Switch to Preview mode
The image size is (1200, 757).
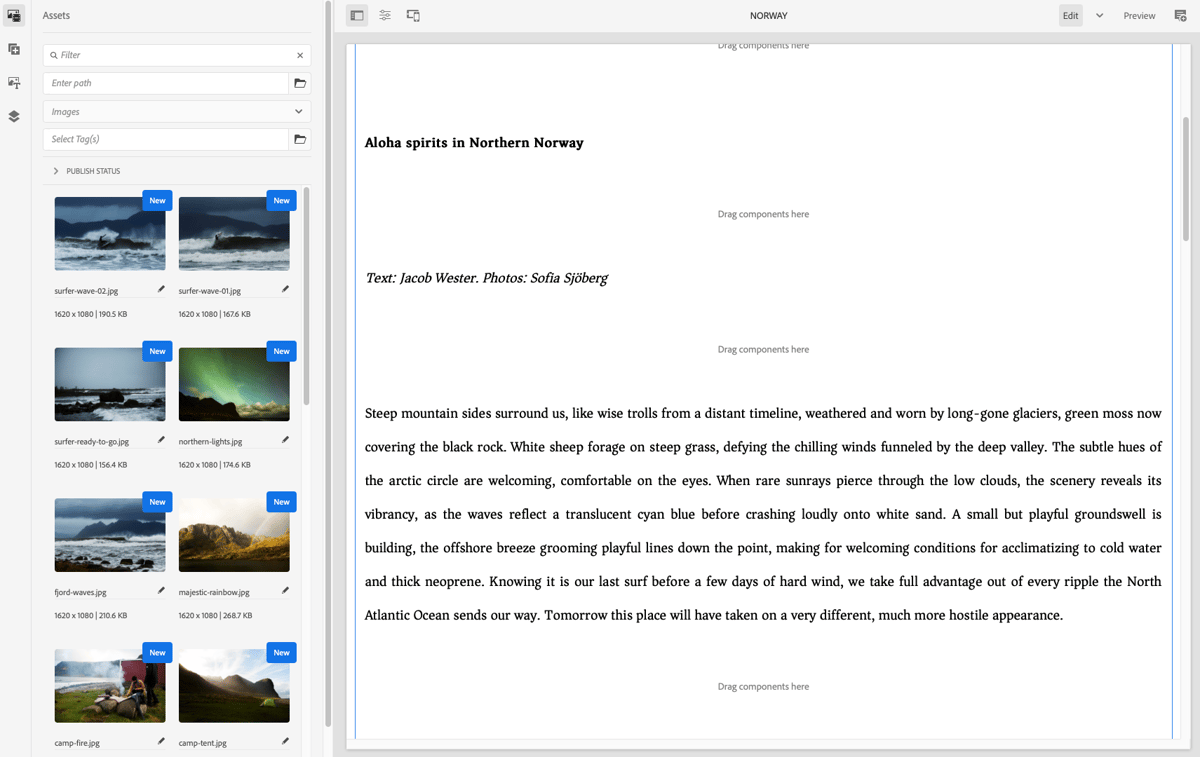click(x=1139, y=15)
